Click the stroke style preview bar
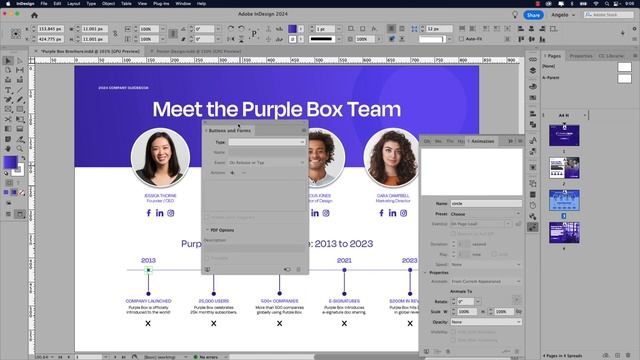The image size is (640, 360). (322, 39)
